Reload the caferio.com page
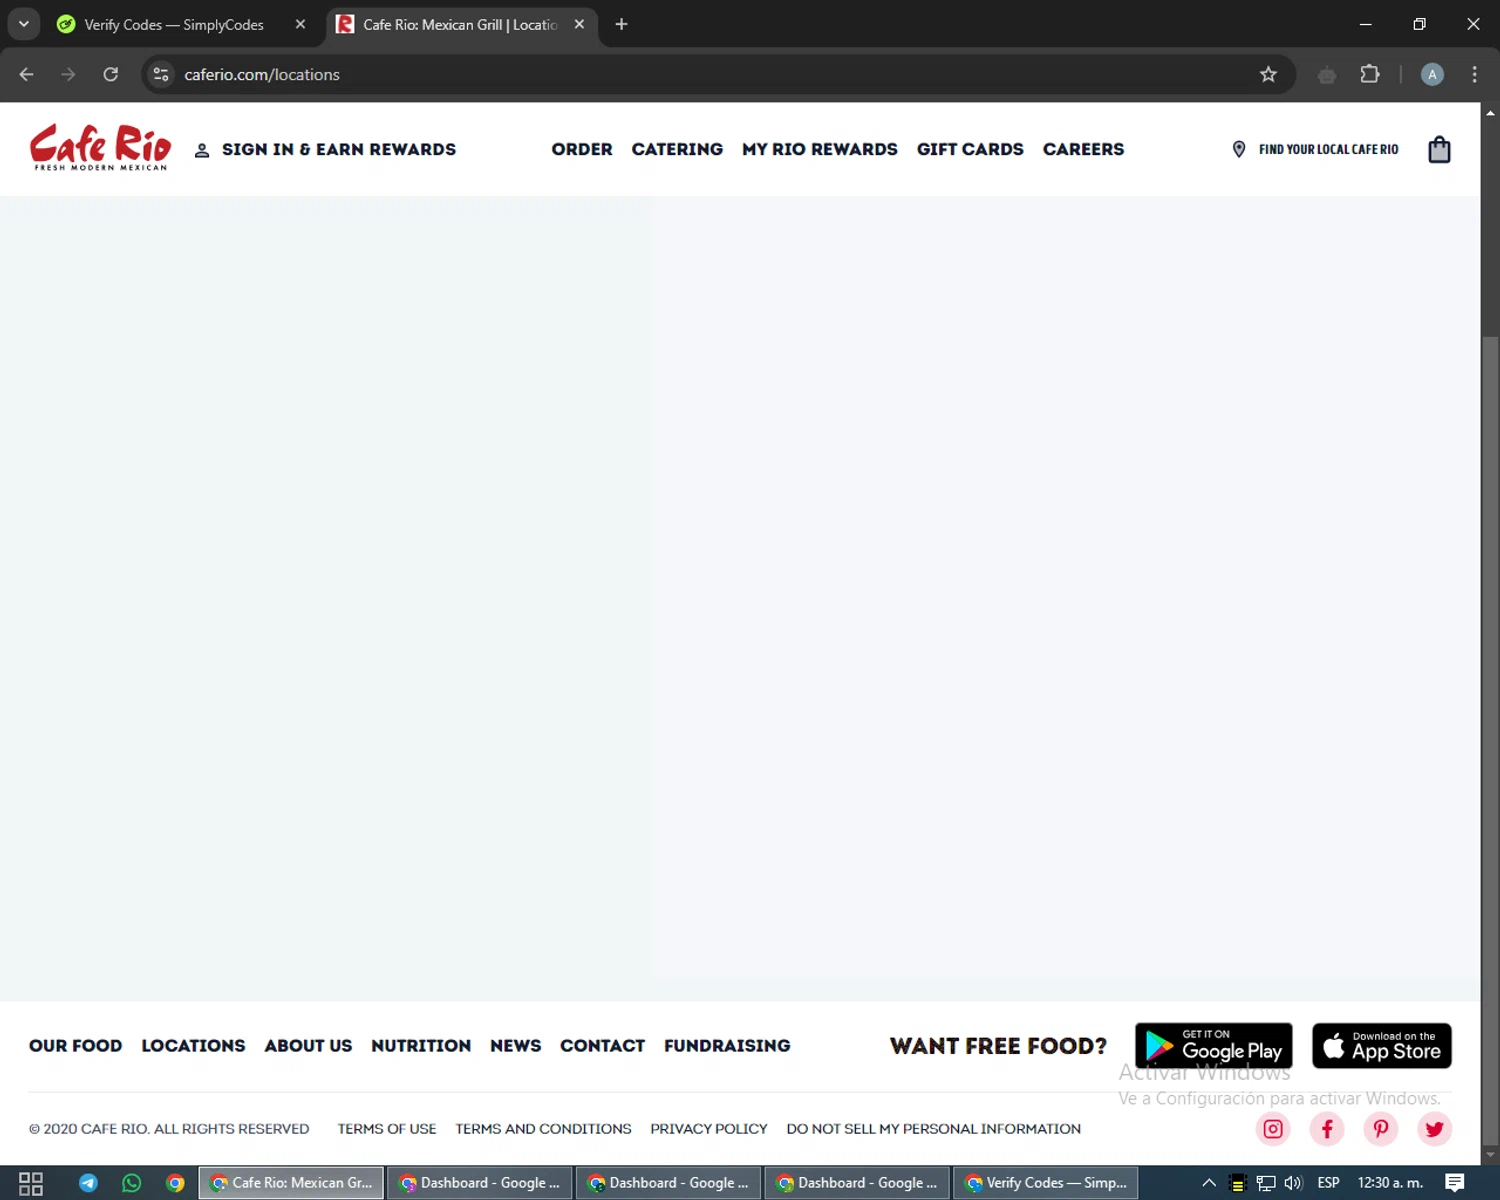This screenshot has width=1500, height=1200. click(111, 74)
